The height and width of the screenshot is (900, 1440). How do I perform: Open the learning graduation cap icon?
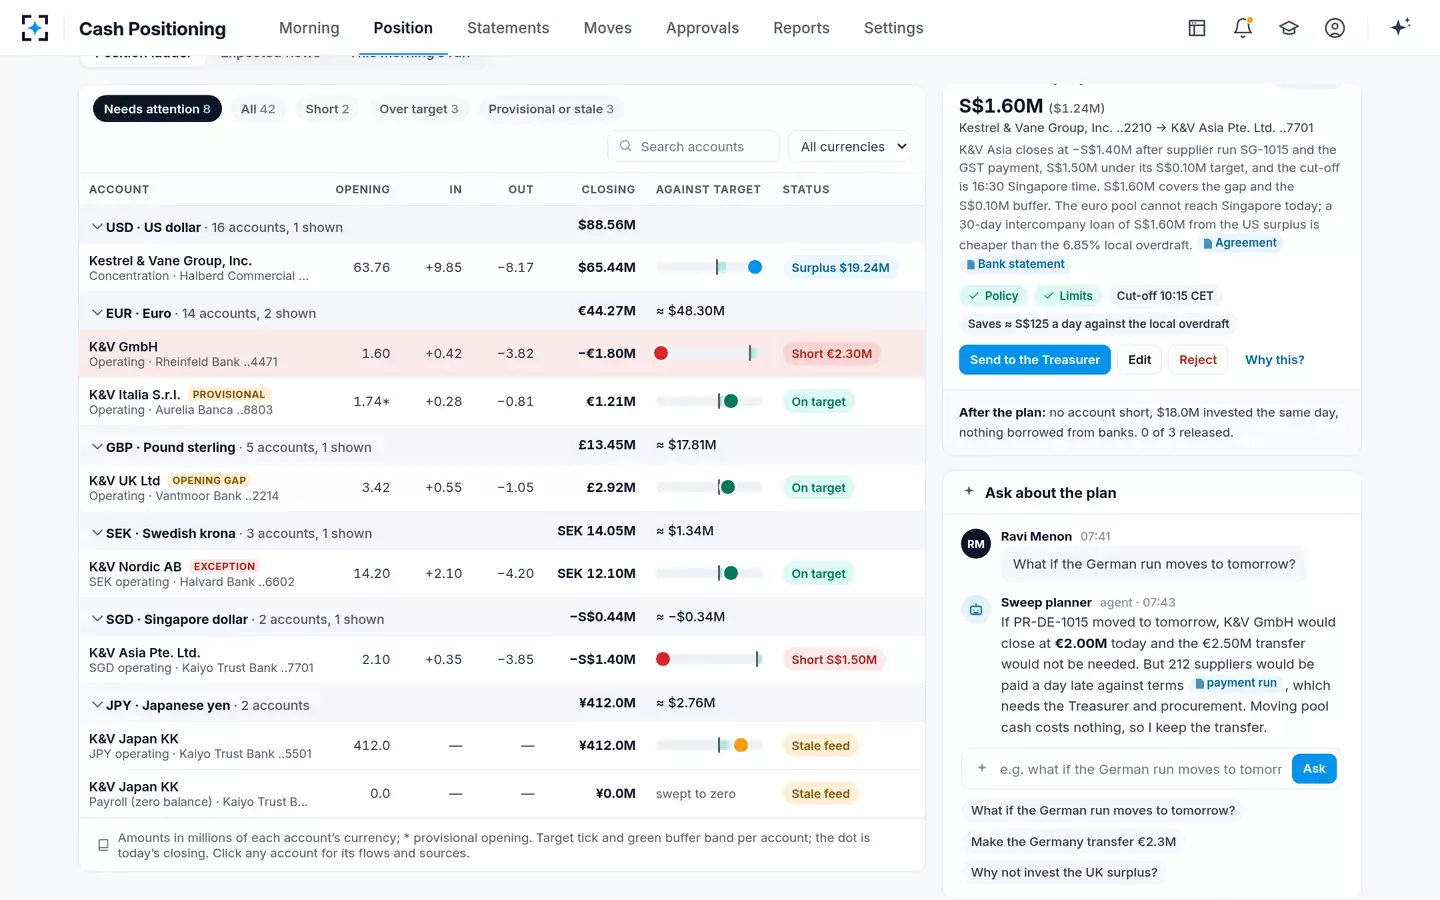pos(1289,28)
